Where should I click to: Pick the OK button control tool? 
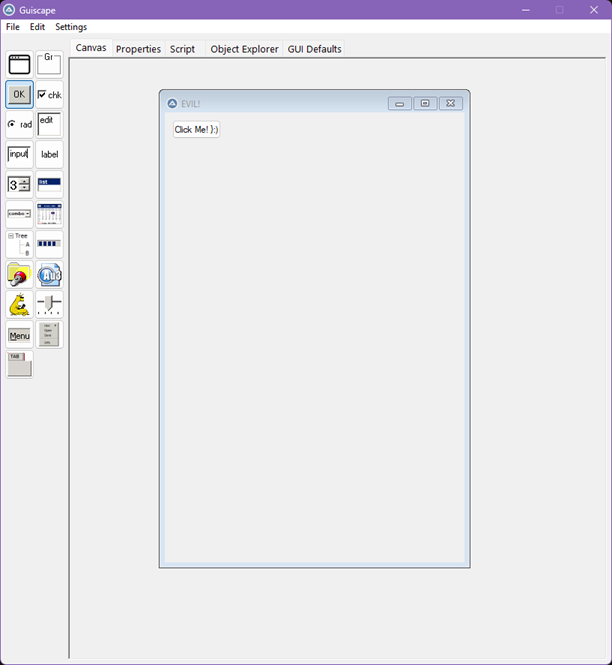19,95
